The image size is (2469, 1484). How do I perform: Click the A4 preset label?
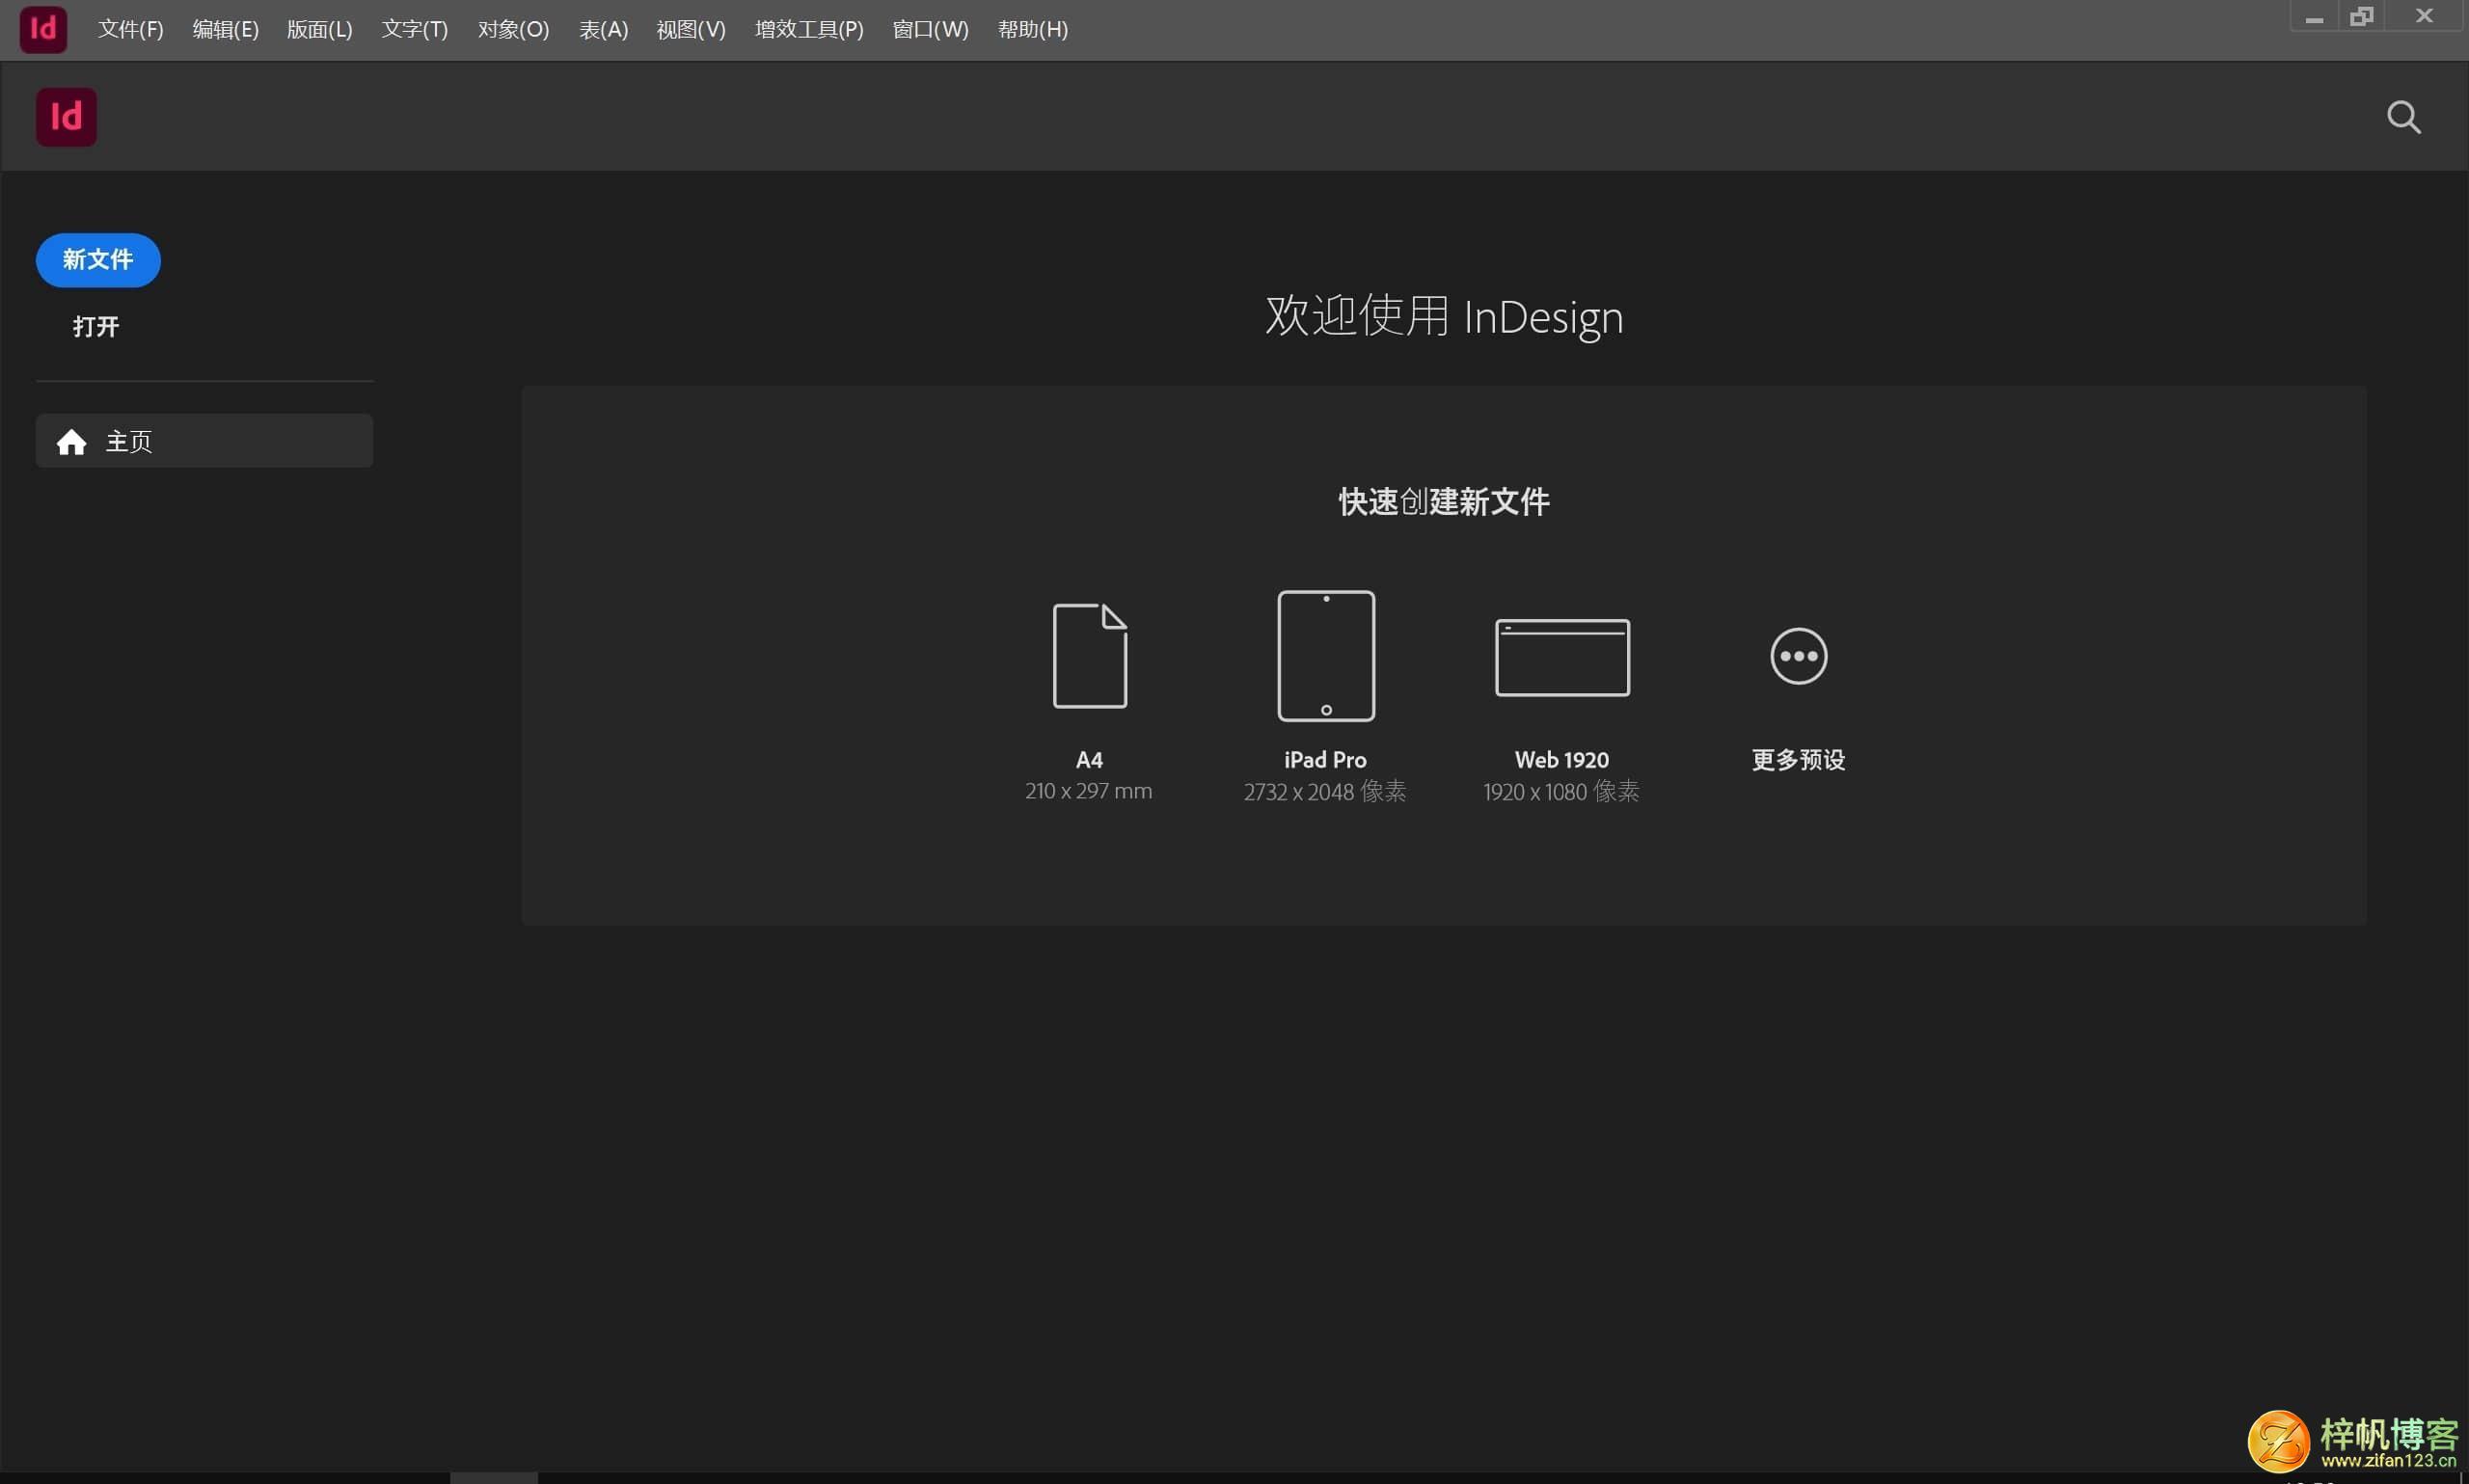pos(1089,759)
